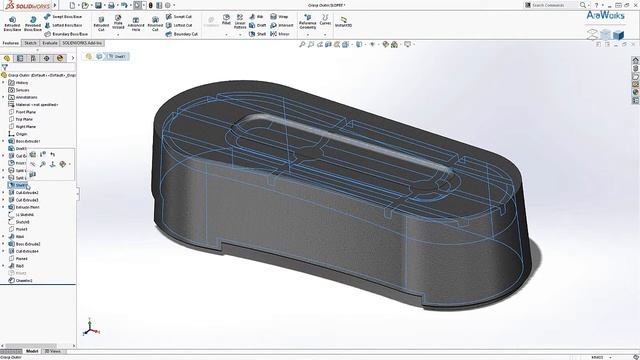Click the Zoom to Fit icon

(302, 44)
